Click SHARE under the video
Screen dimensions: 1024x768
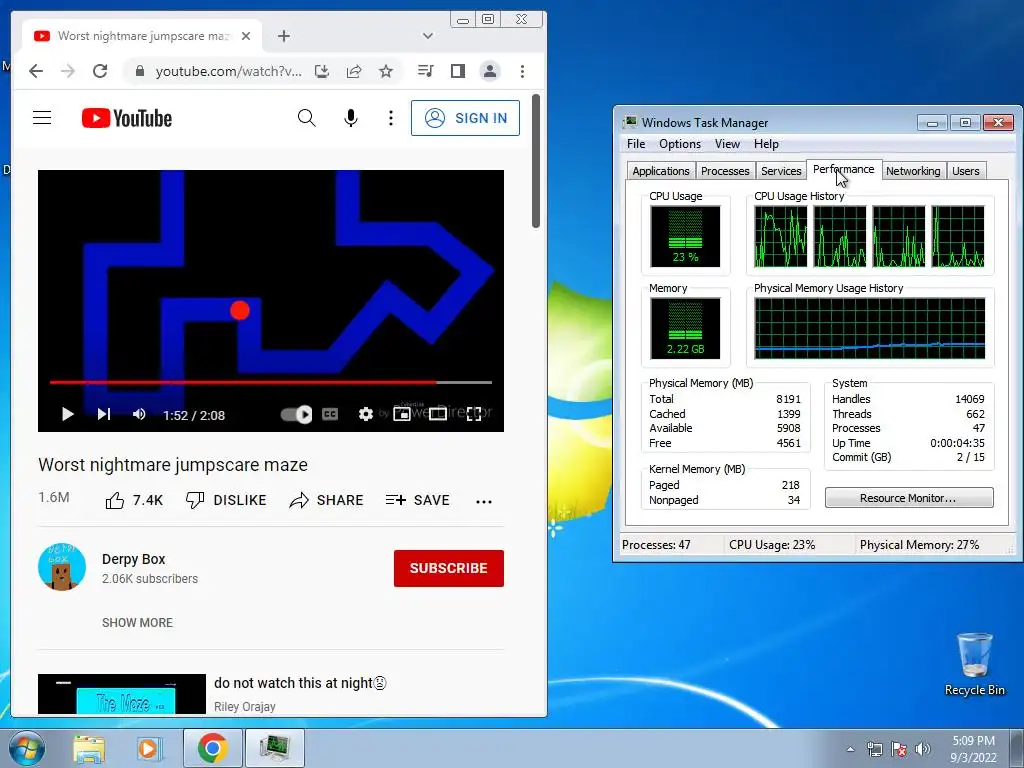click(327, 500)
